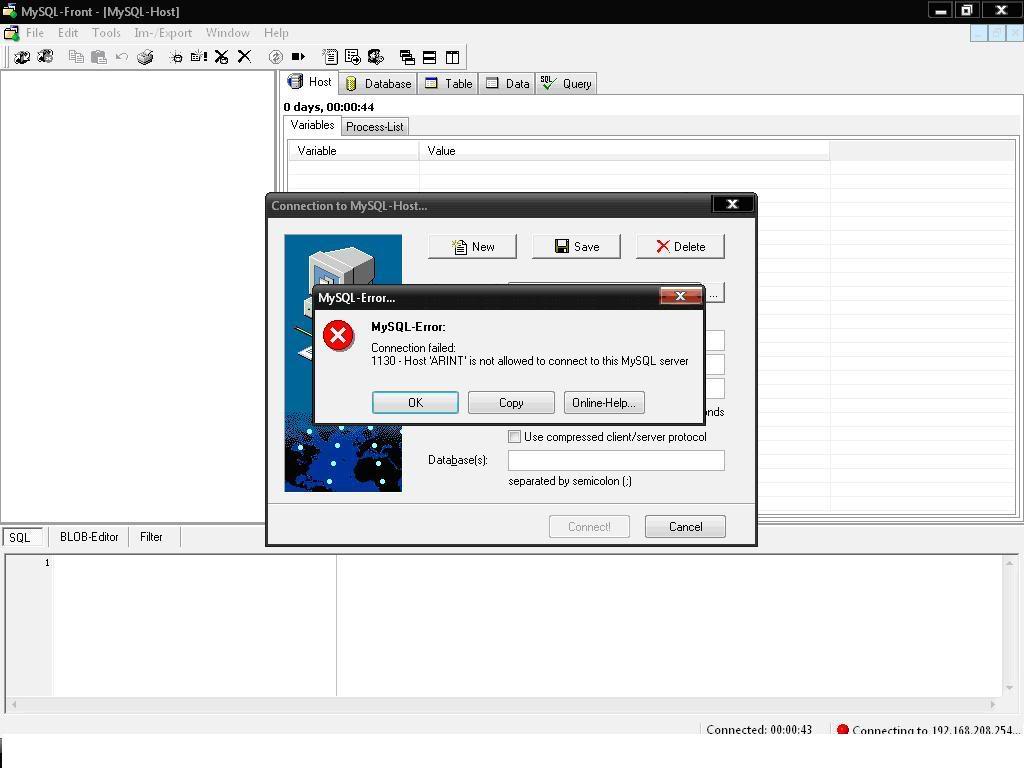
Task: Switch to the Table tab
Action: pyautogui.click(x=448, y=84)
